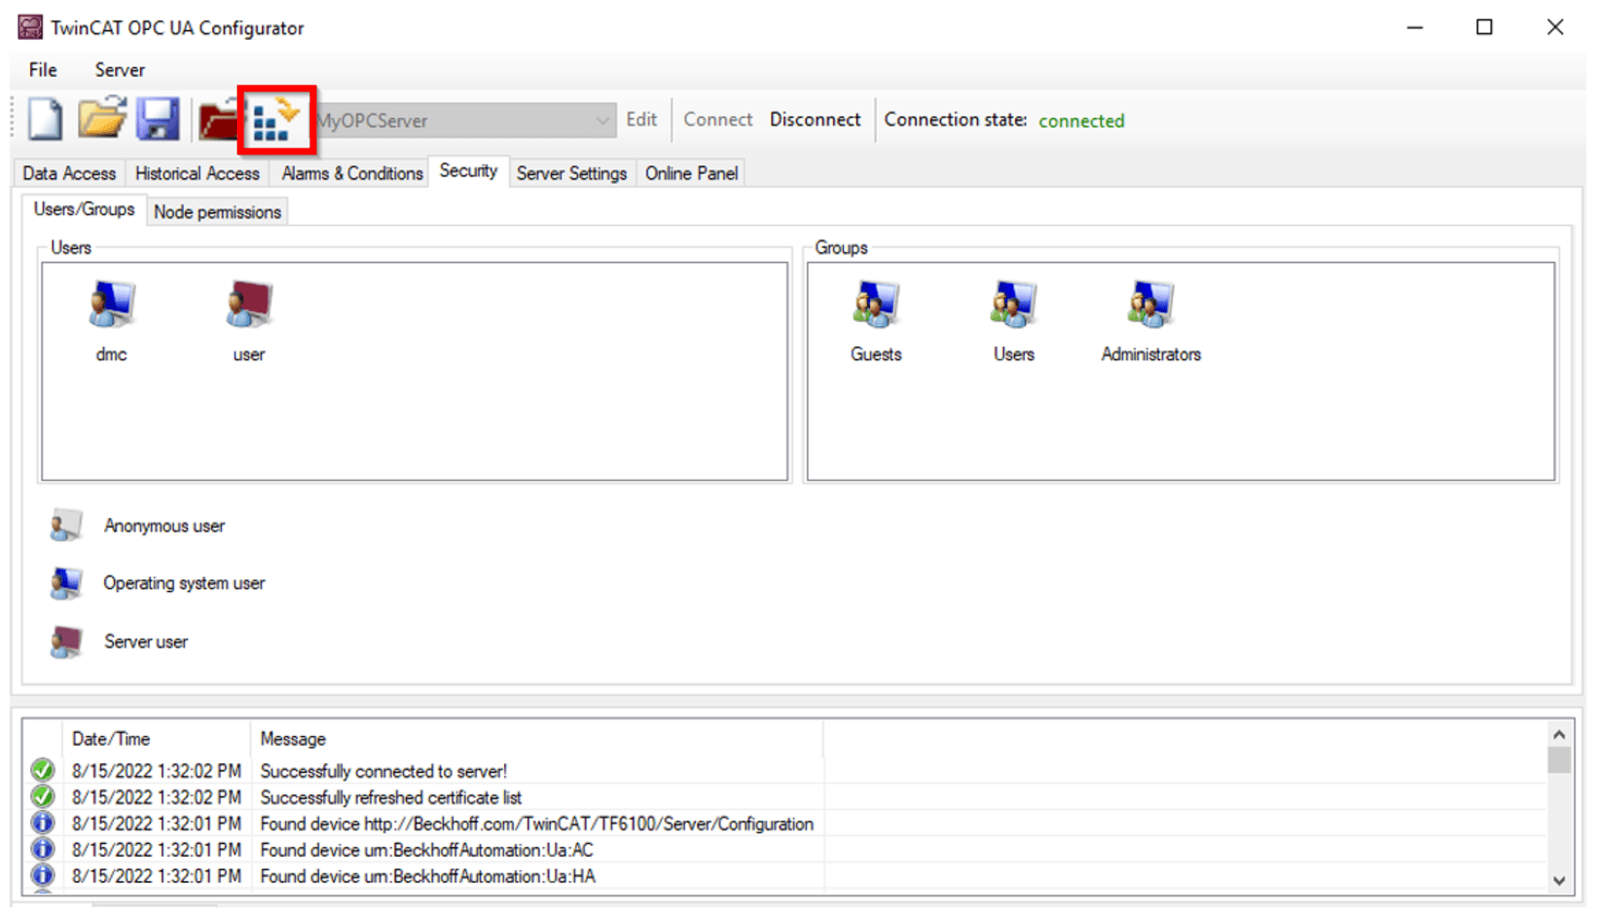Click the 'Anonymous user' label

pyautogui.click(x=164, y=526)
